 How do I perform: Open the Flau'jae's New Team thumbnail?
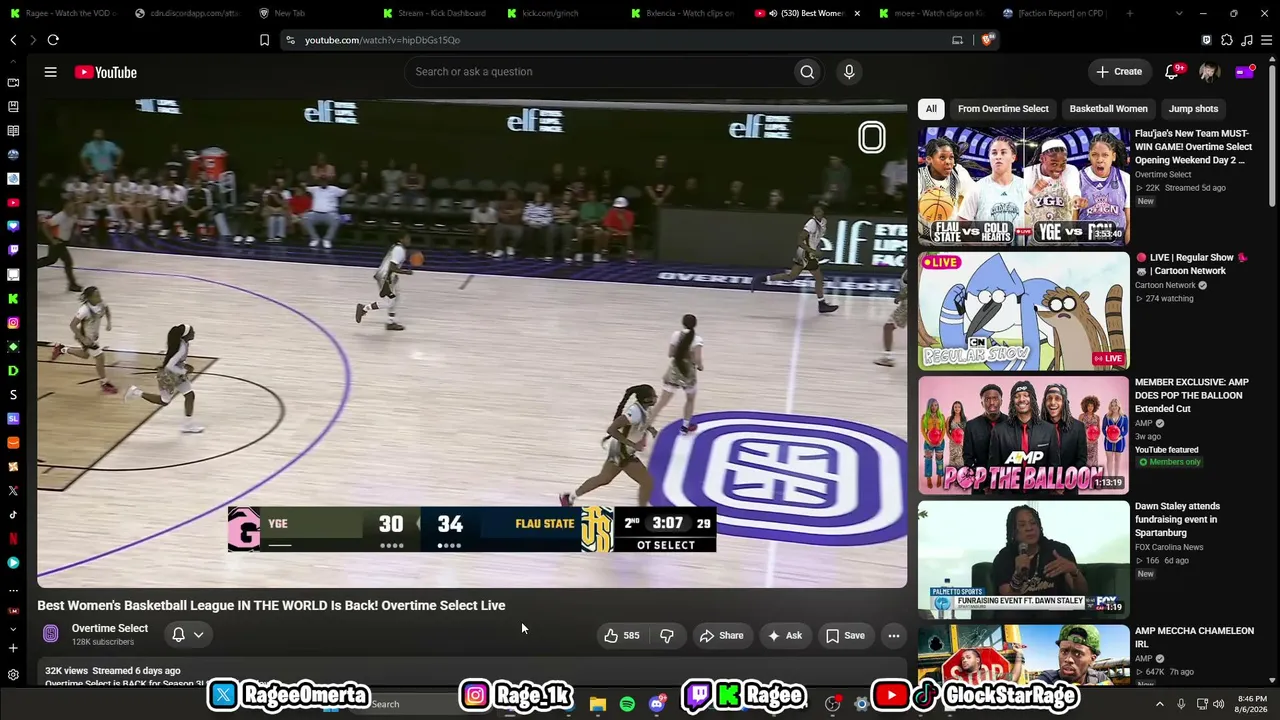point(1023,186)
